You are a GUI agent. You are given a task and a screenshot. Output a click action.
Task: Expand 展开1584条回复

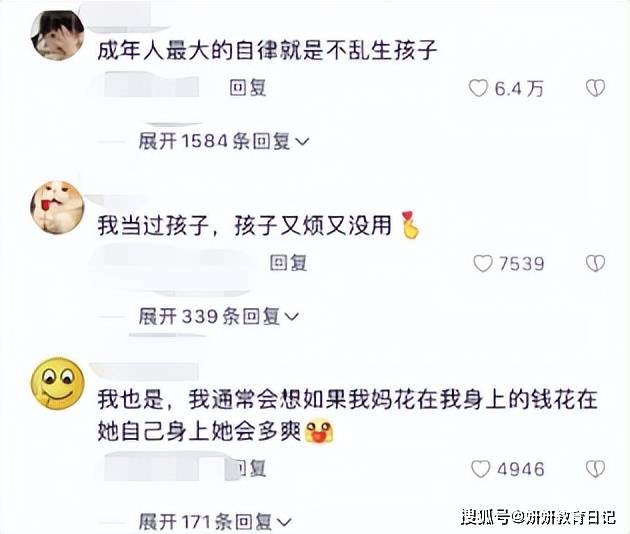coord(224,141)
